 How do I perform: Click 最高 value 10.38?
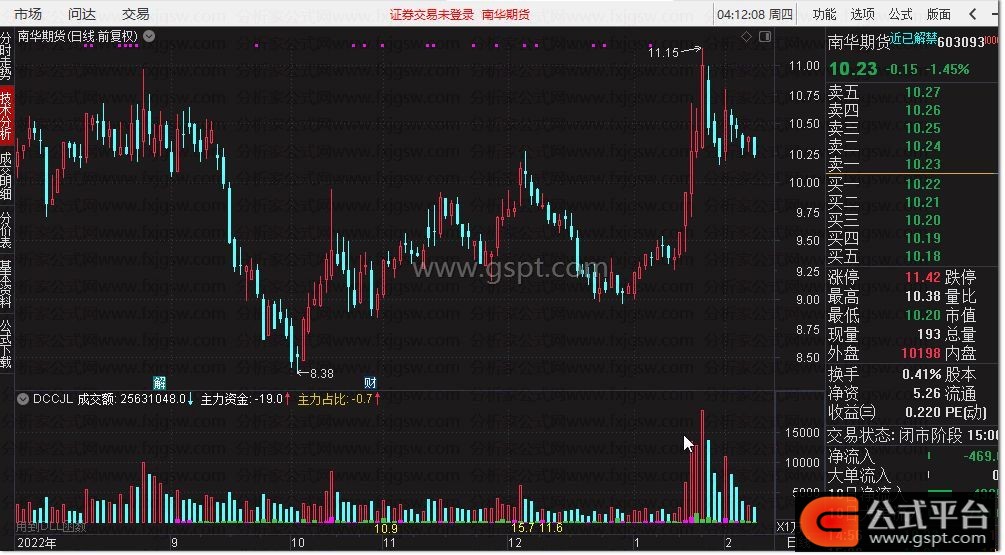tap(922, 296)
